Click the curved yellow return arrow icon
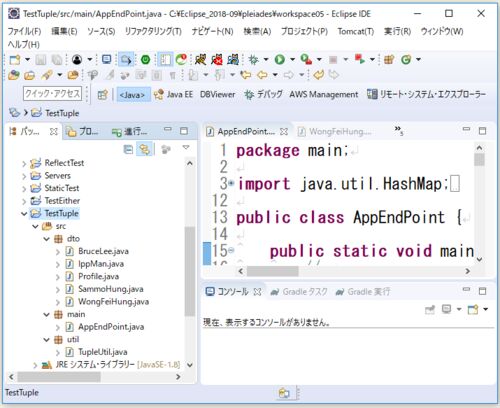The width and height of the screenshot is (500, 408). click(x=318, y=75)
